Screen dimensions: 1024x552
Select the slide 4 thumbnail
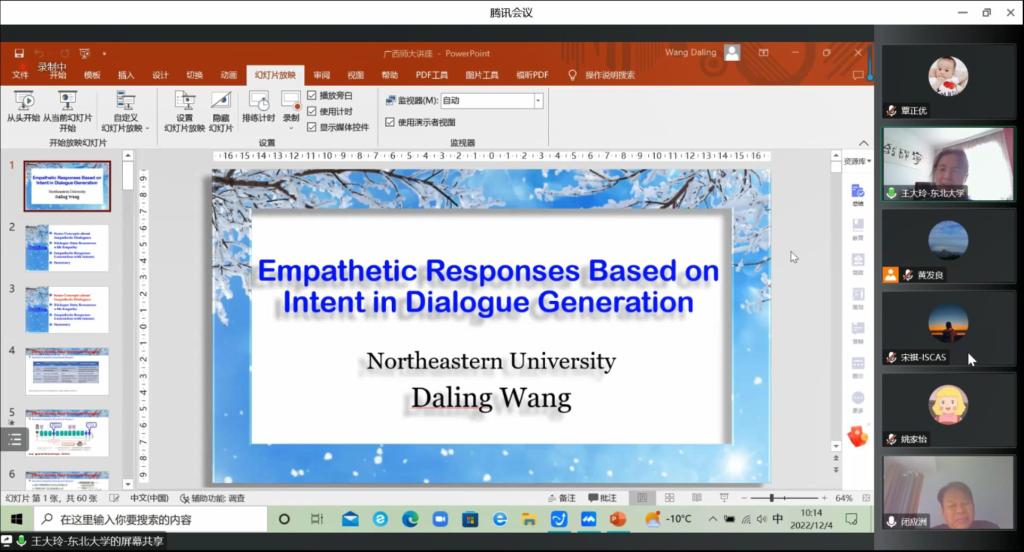tap(67, 371)
